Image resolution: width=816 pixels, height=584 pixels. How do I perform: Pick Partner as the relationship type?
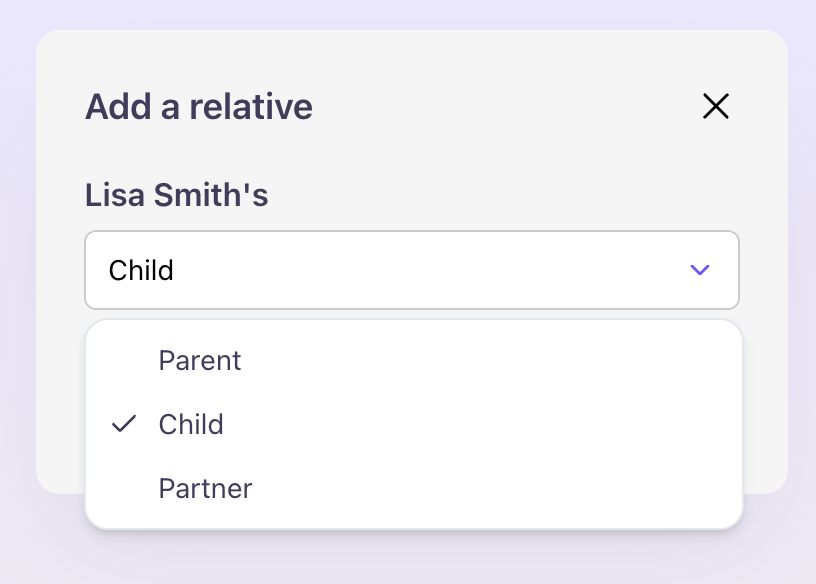coord(205,488)
